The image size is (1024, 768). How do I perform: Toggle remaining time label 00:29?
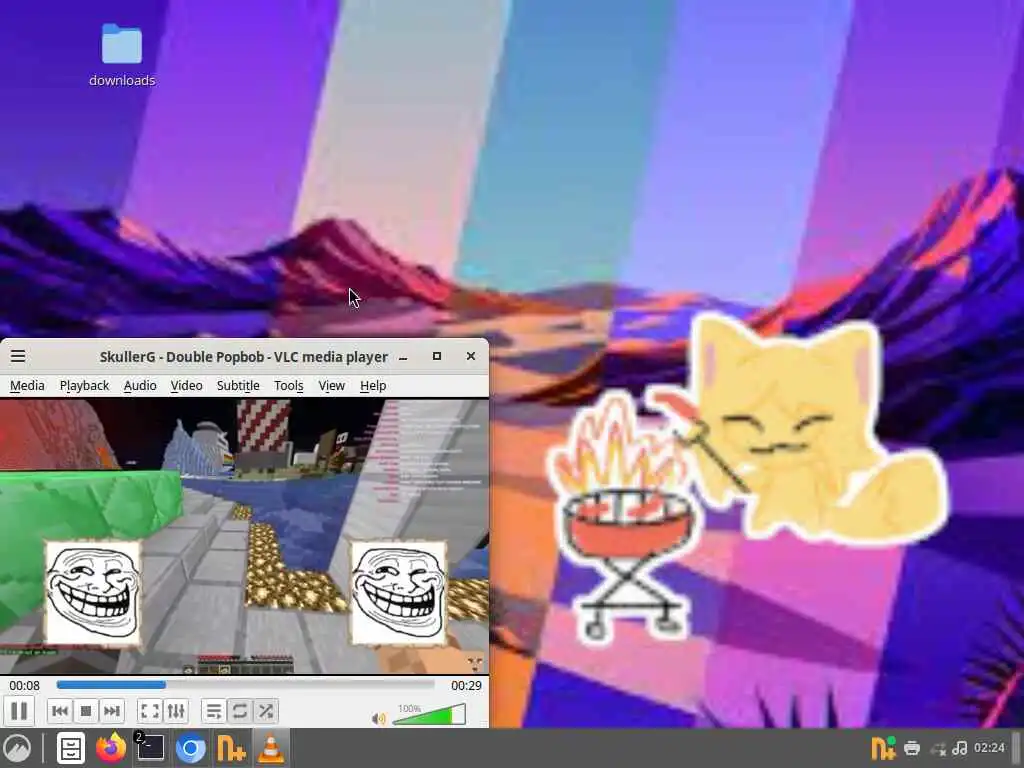click(466, 686)
